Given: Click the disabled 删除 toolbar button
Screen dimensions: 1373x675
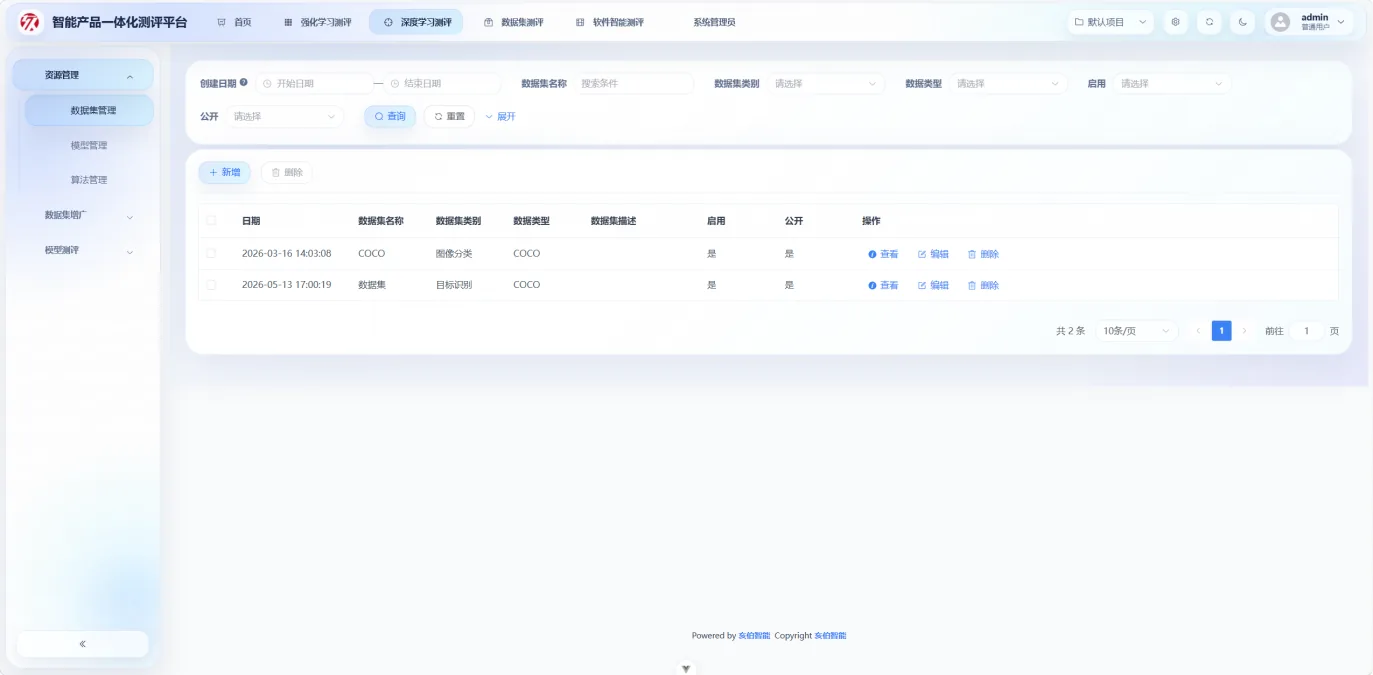Looking at the screenshot, I should click(287, 173).
